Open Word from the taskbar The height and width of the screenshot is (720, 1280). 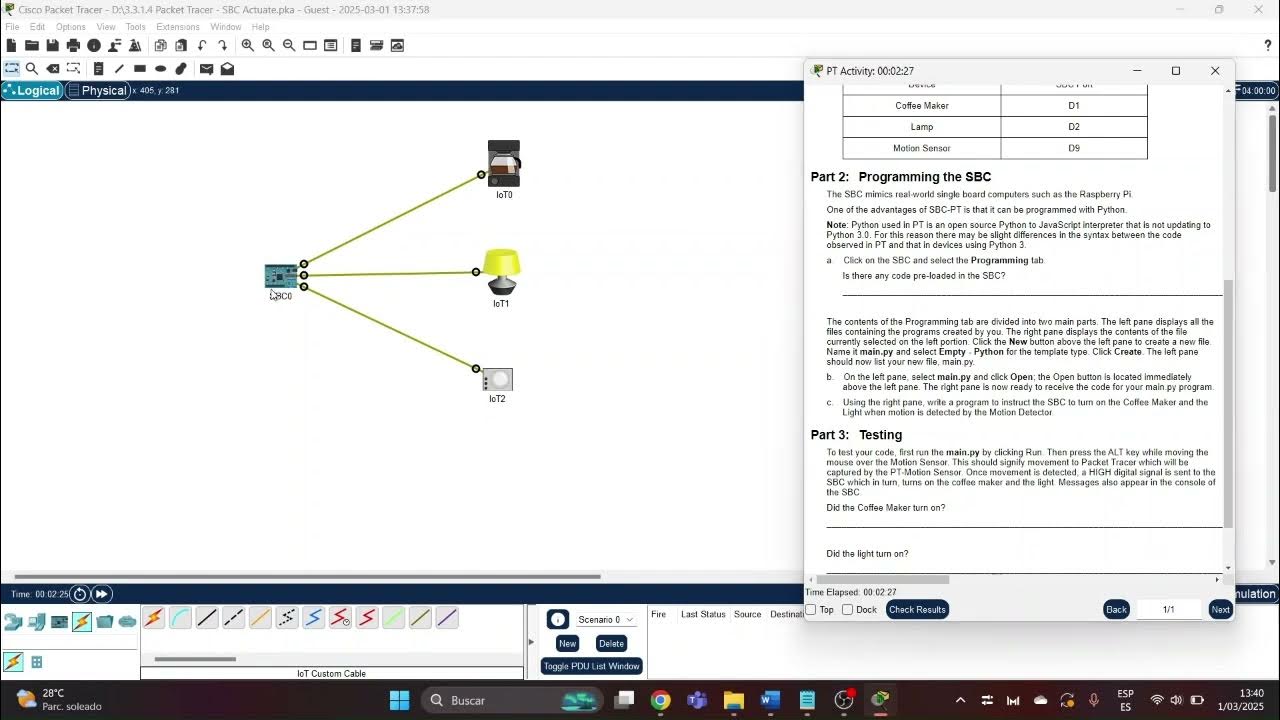tap(770, 700)
